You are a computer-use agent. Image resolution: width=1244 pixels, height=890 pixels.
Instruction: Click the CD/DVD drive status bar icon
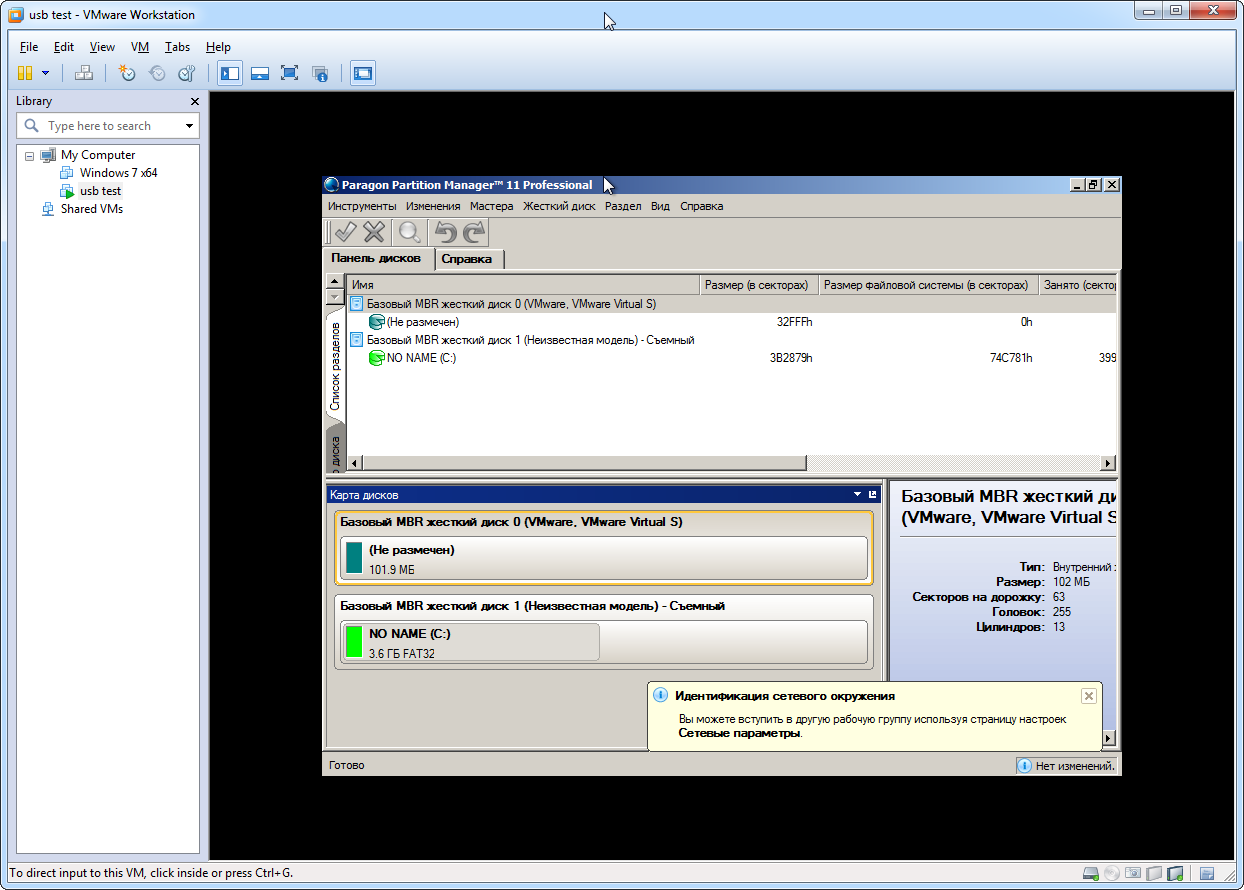pyautogui.click(x=1112, y=874)
